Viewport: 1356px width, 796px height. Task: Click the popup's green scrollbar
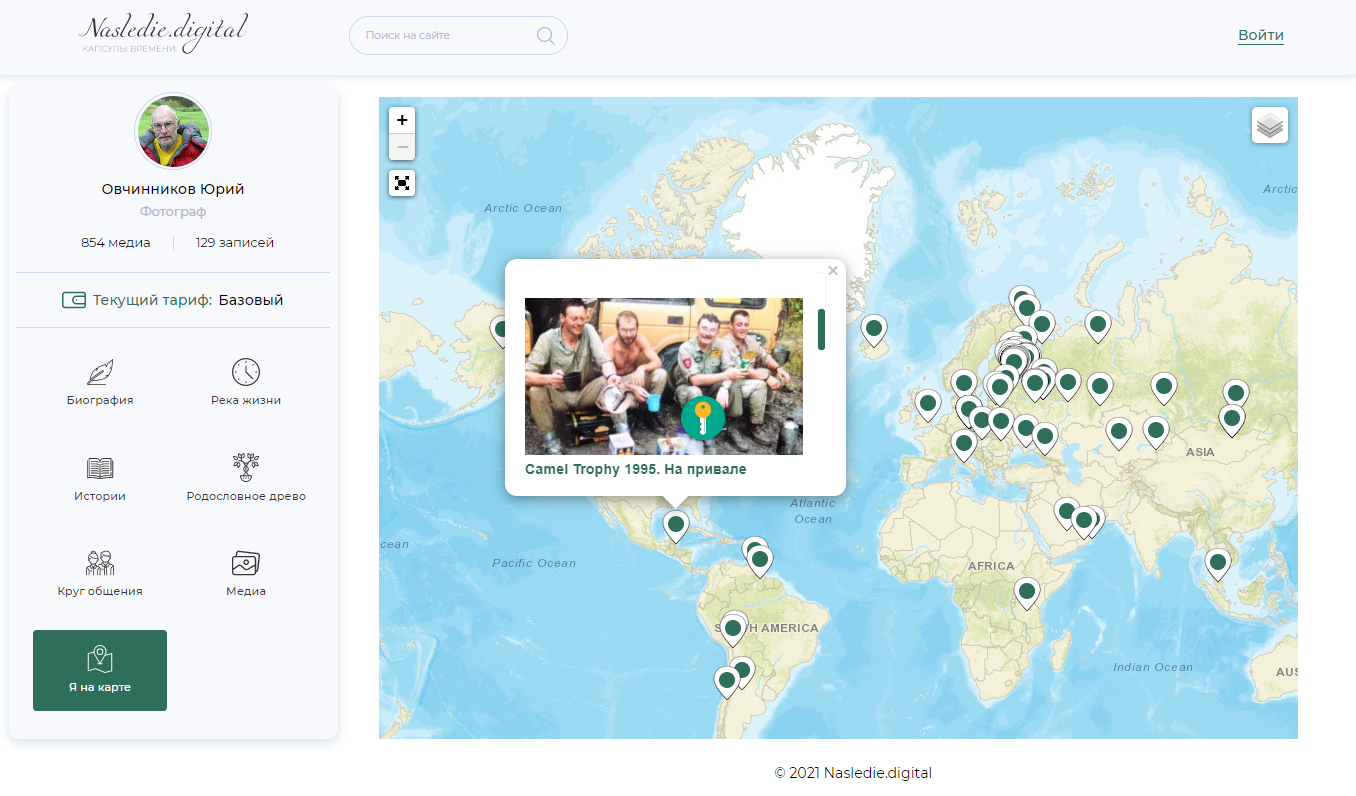pos(821,329)
